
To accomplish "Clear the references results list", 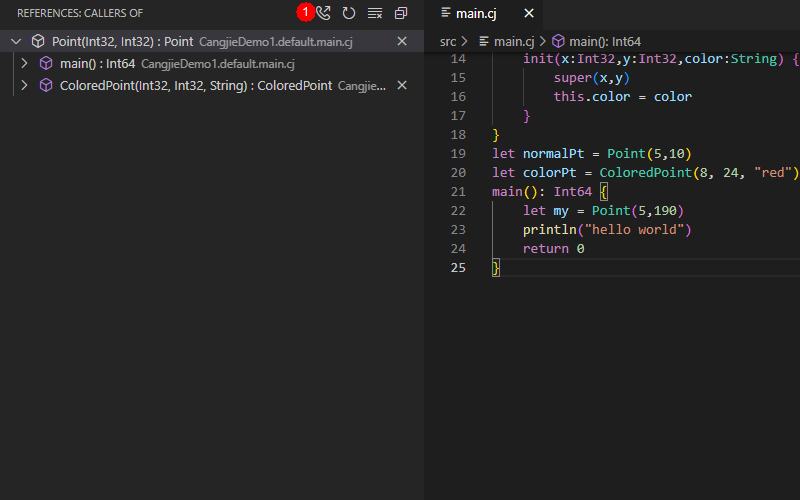I will [x=375, y=13].
